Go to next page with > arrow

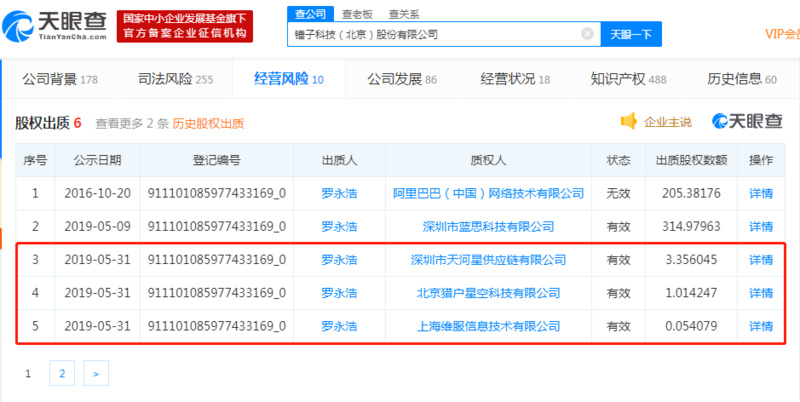[96, 373]
